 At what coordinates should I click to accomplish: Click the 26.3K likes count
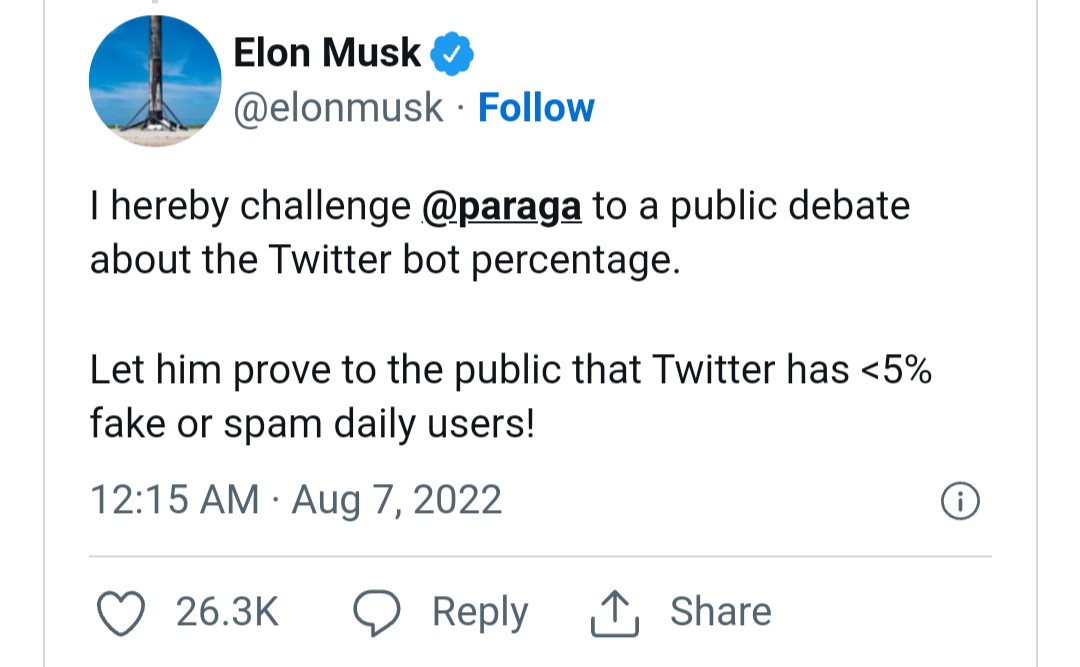click(227, 612)
